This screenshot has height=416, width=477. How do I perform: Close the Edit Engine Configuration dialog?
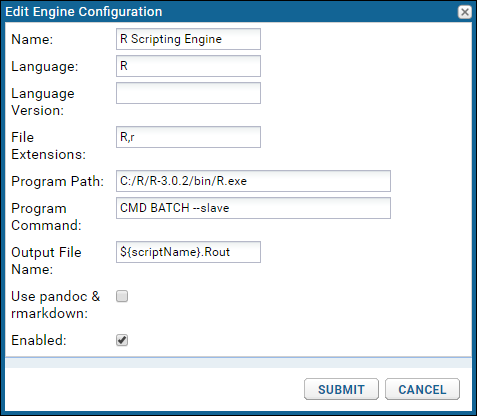(x=465, y=12)
